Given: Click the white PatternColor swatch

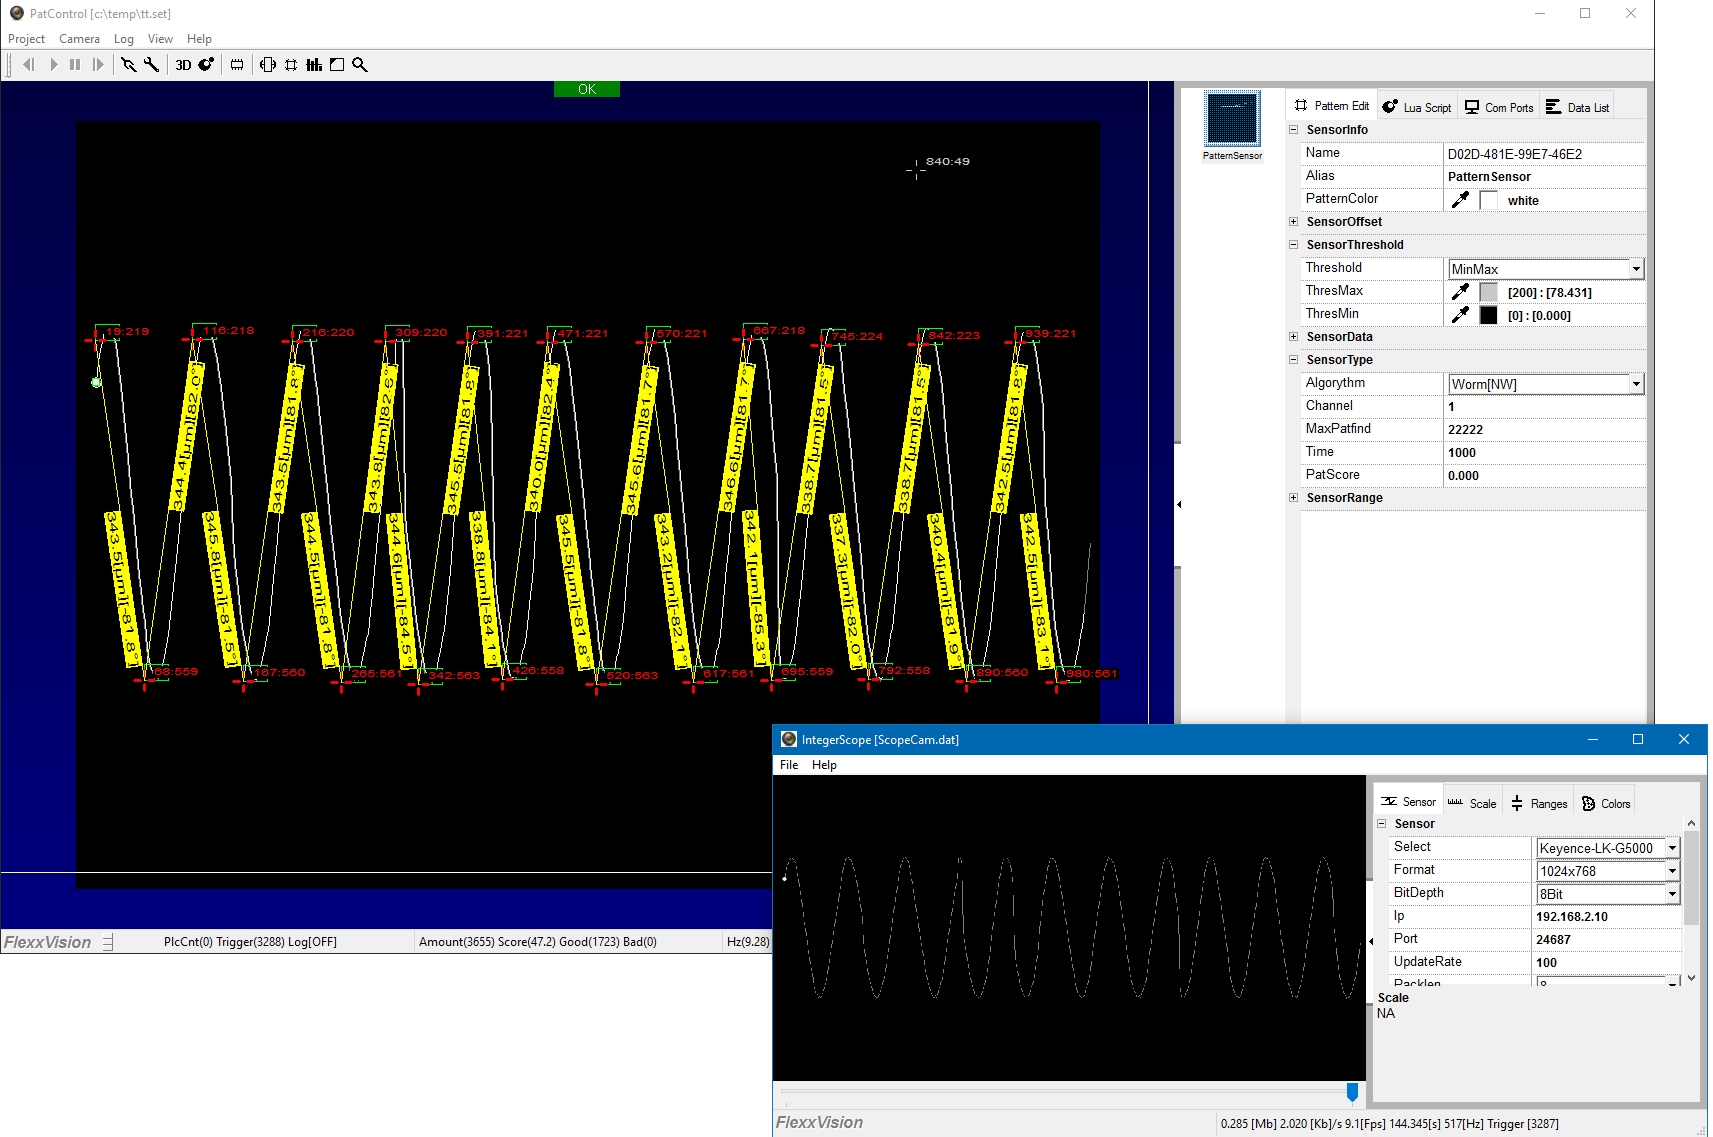Looking at the screenshot, I should 1489,200.
